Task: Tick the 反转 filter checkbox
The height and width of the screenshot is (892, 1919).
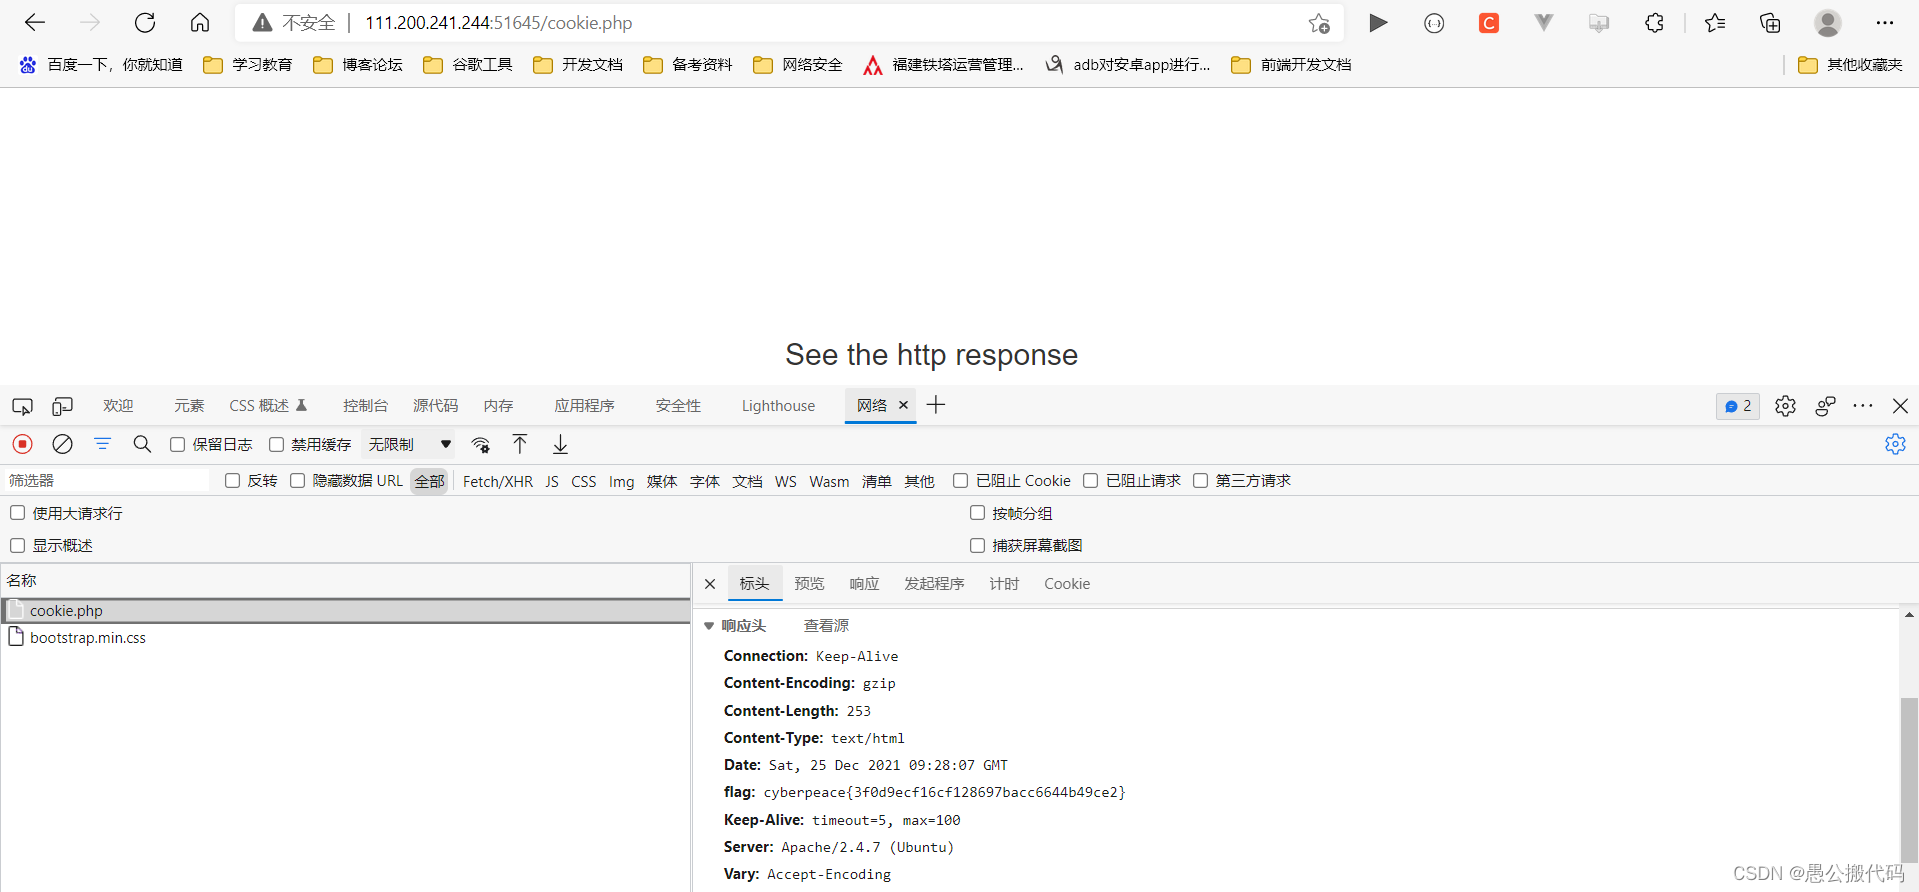Action: 232,481
